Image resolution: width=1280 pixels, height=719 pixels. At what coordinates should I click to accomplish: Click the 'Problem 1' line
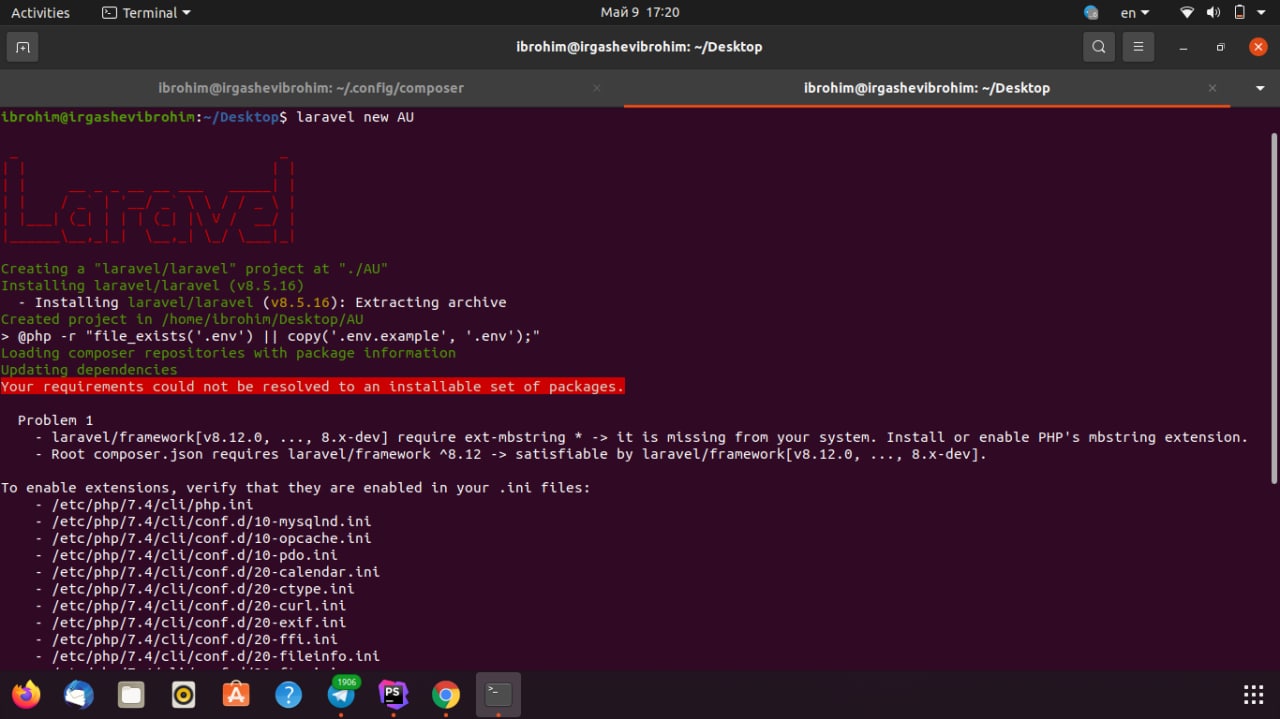55,420
